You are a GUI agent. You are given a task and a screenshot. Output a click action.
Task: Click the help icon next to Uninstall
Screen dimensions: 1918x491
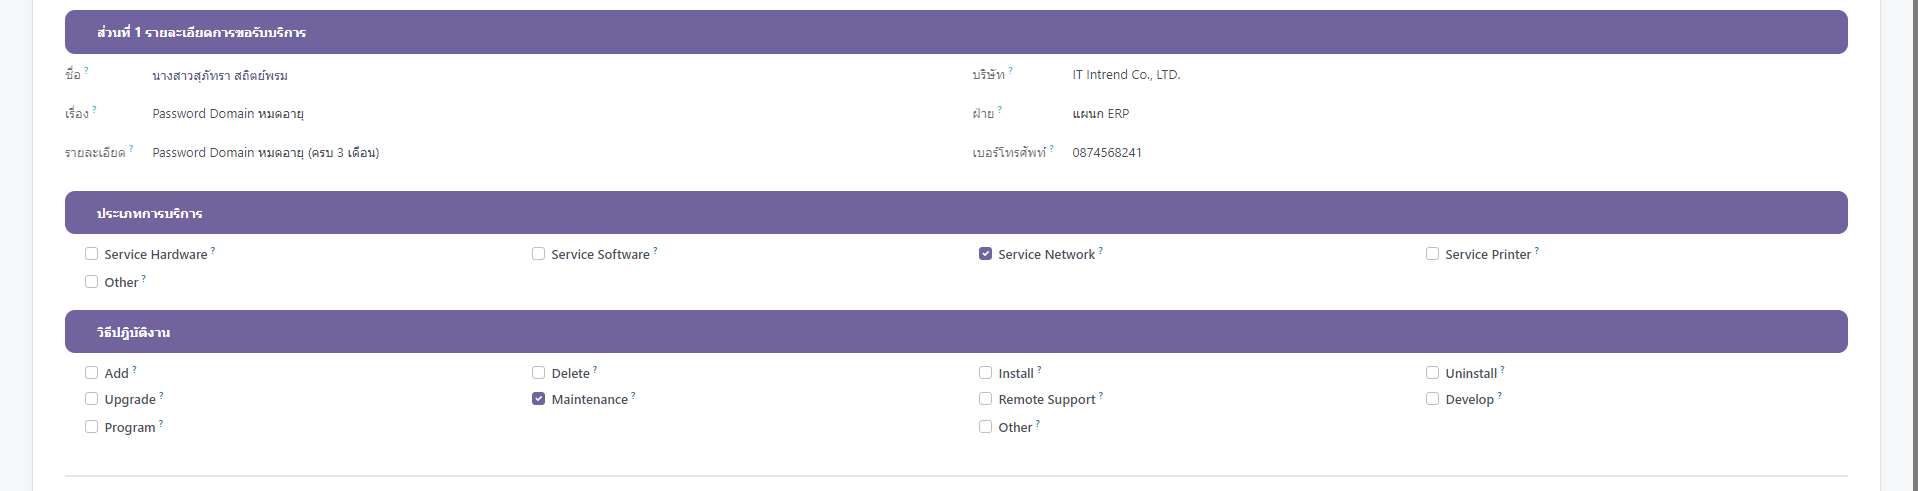[1502, 369]
